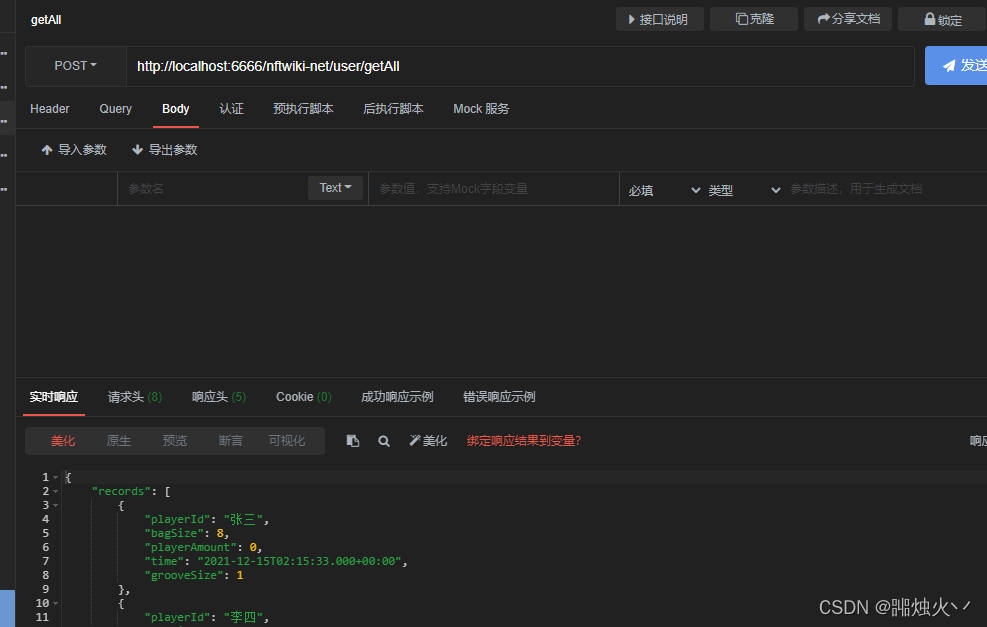The height and width of the screenshot is (627, 987).
Task: Expand the 必填 required dropdown
Action: coord(664,190)
